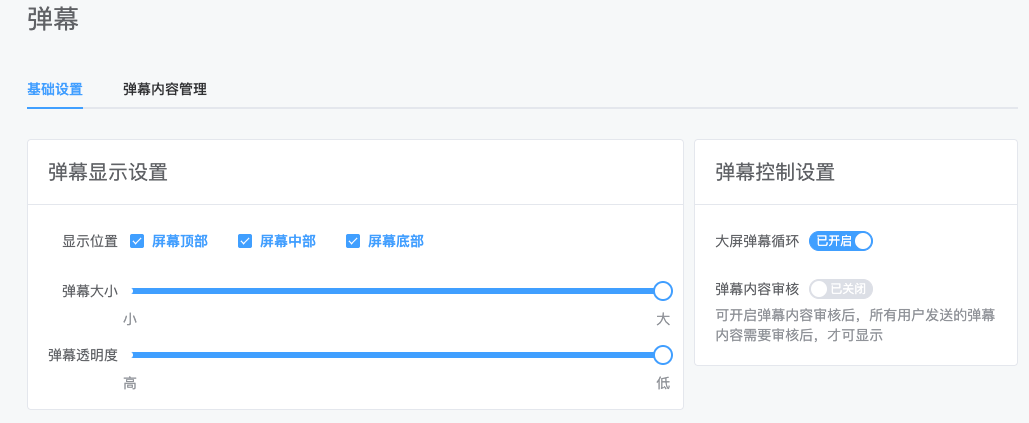Open the 弹幕内容管理 tab
This screenshot has width=1029, height=423.
tap(165, 90)
